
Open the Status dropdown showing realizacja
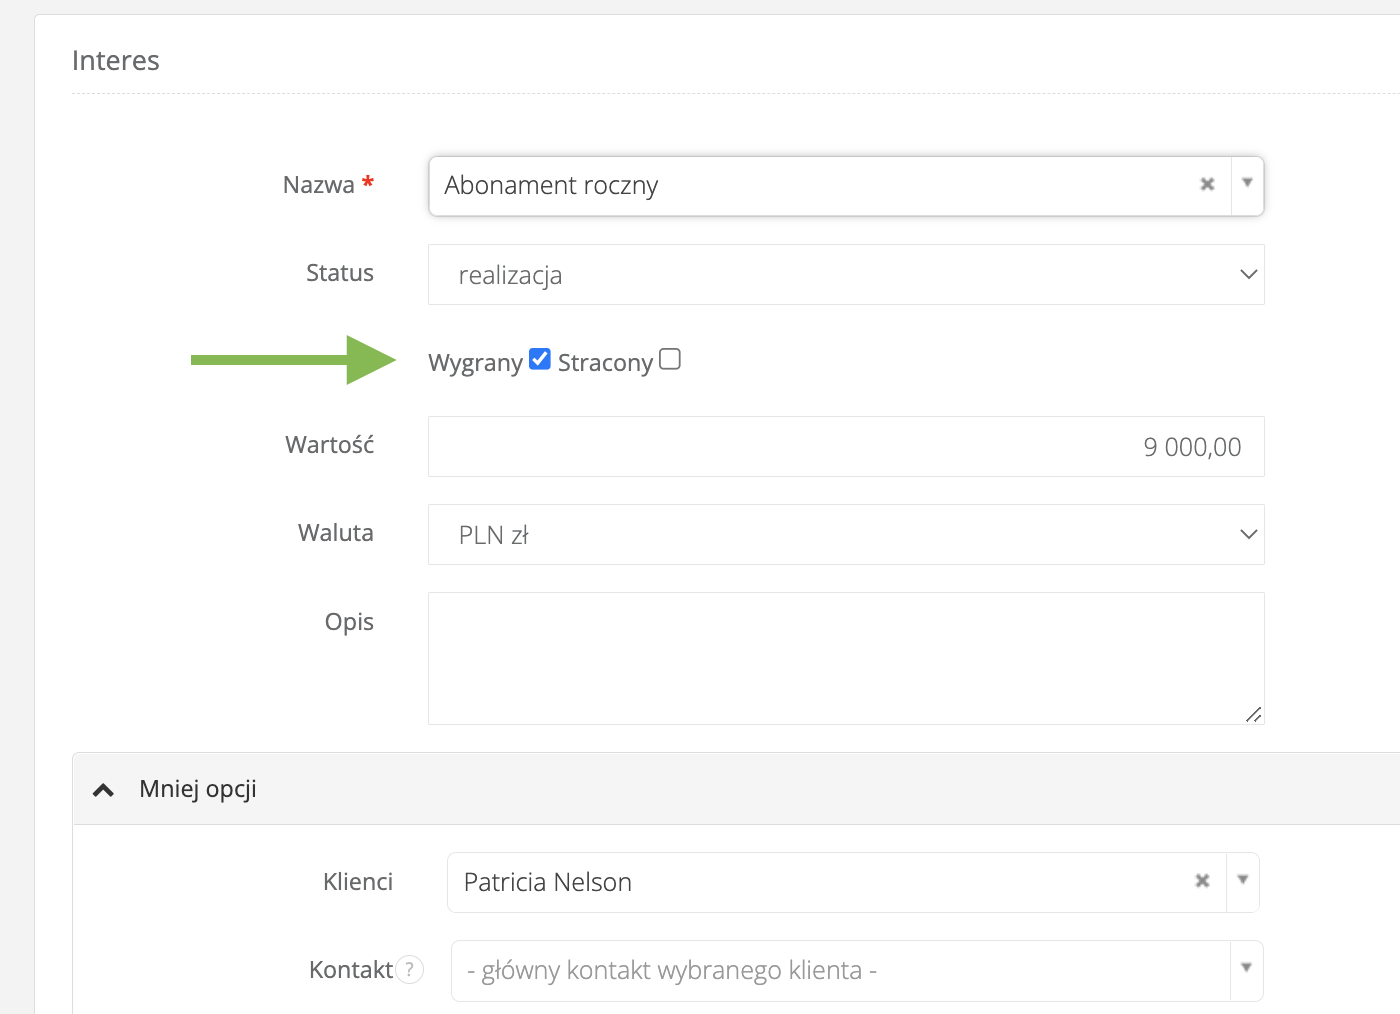point(846,275)
